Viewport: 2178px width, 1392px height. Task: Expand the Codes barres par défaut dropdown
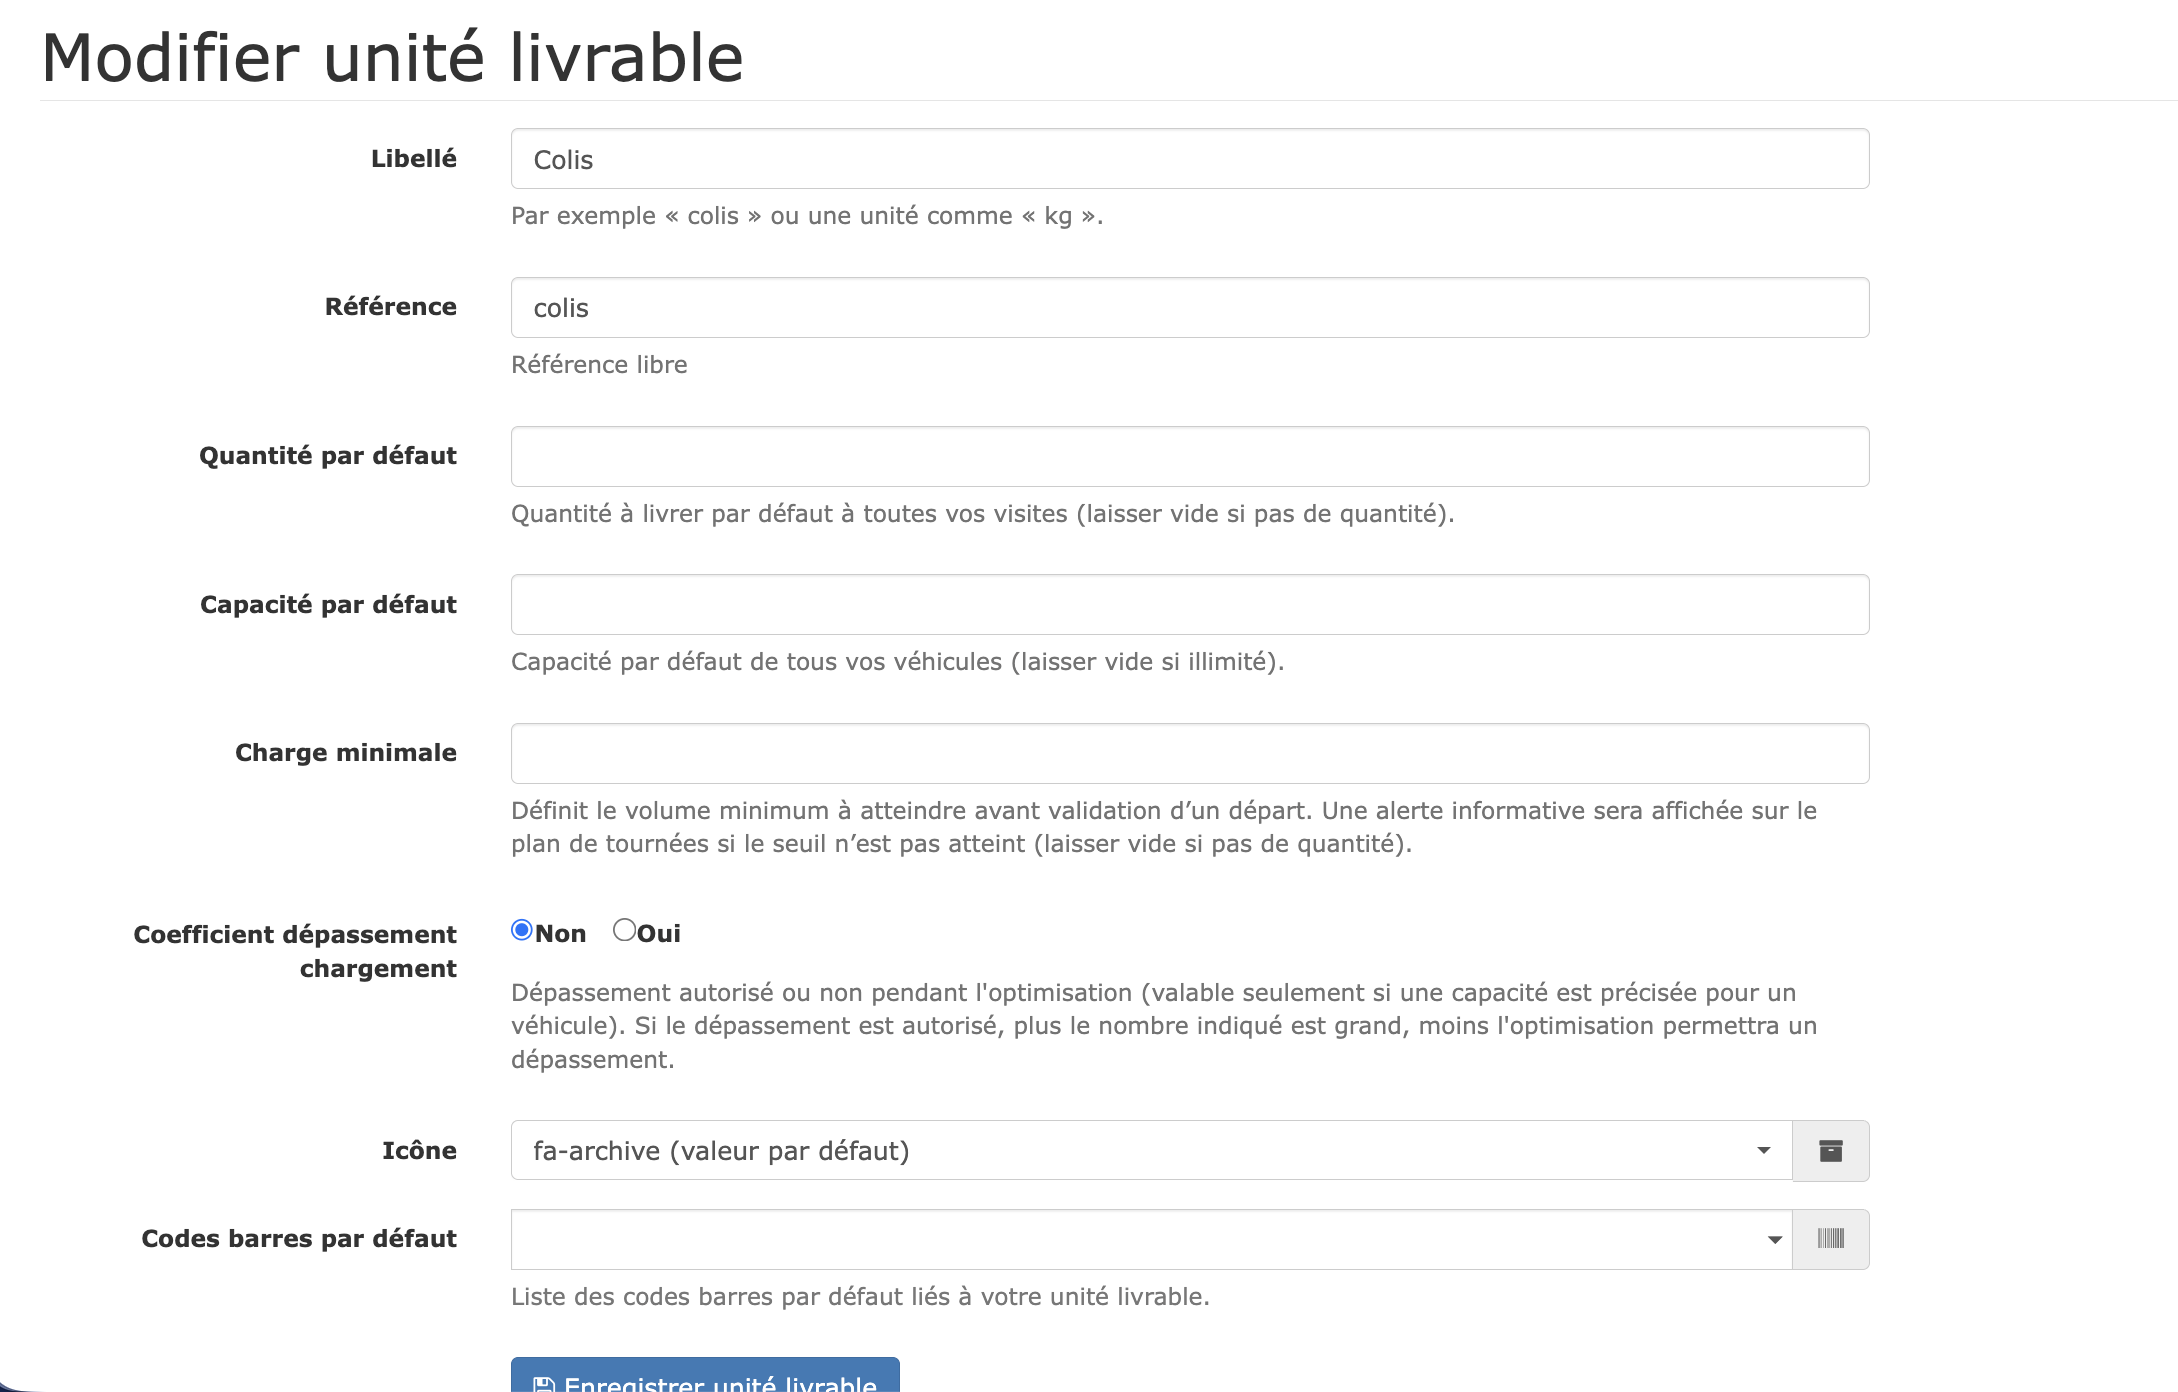point(1150,1239)
